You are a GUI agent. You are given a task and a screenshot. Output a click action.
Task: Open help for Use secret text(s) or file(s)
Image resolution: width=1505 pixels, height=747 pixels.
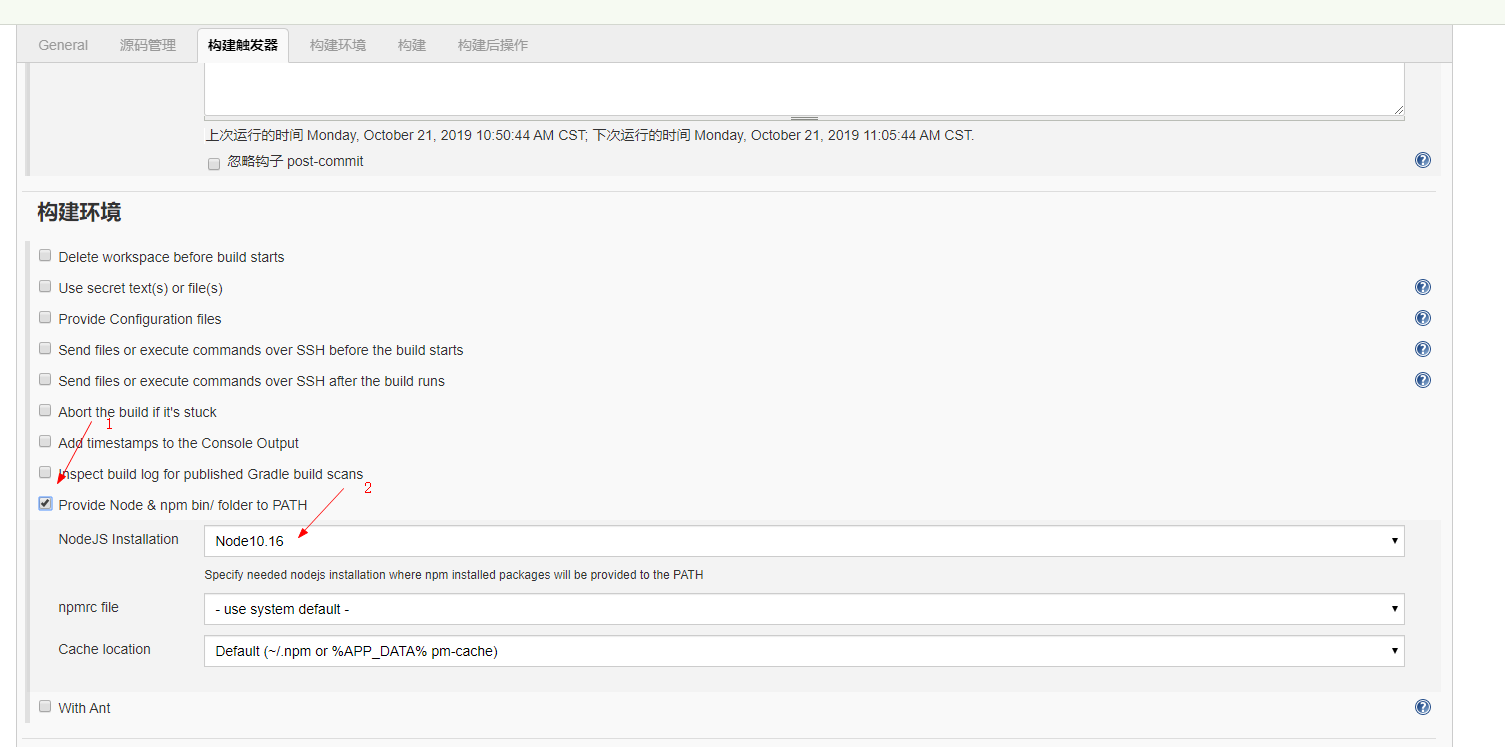[x=1422, y=287]
